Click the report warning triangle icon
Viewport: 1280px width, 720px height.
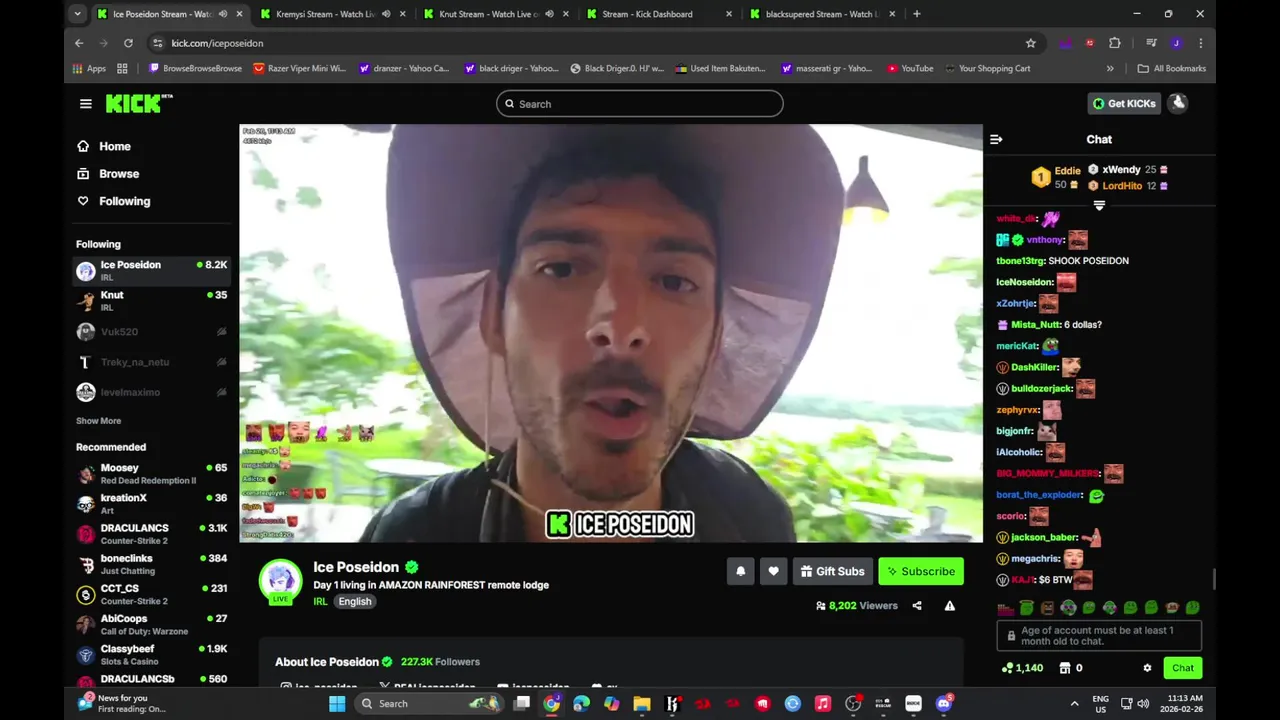(950, 606)
